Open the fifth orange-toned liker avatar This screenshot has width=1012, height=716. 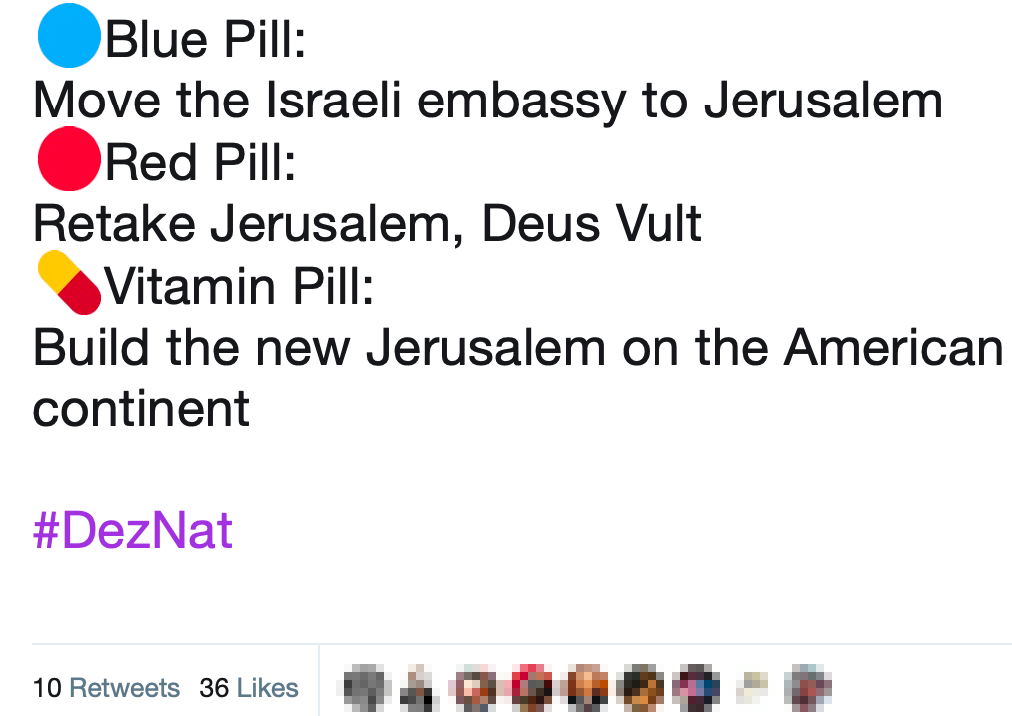point(587,688)
